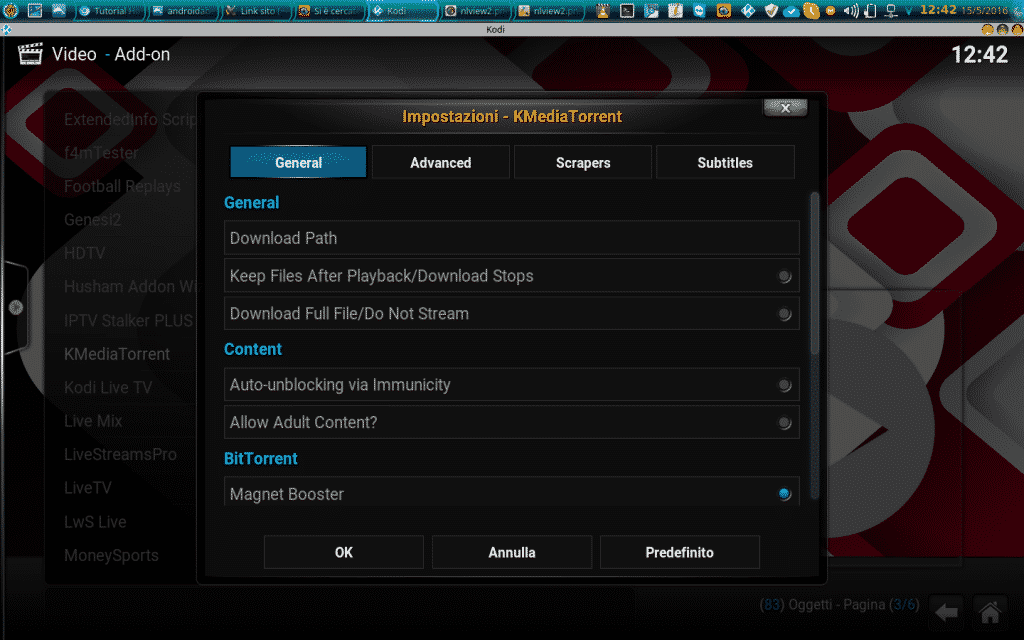
Task: Click the clapperboard Video icon in Kodi header
Action: [30, 54]
